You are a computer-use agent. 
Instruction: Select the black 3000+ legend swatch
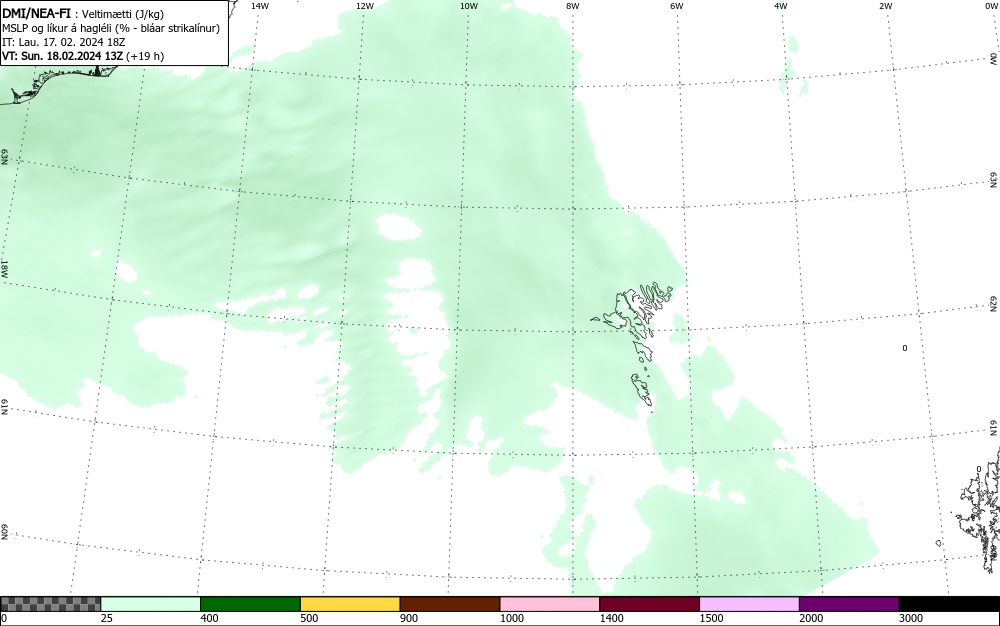tap(949, 604)
